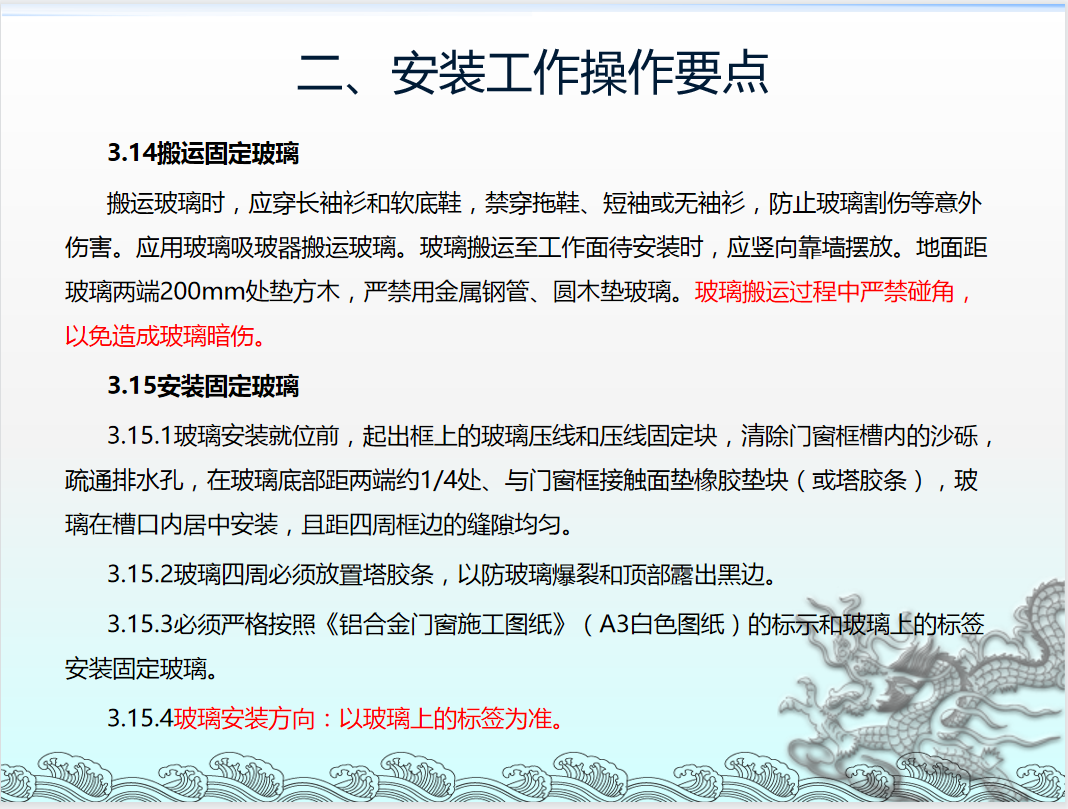Click paragraph 3.15.1玻璃安装就位前

coord(550,436)
